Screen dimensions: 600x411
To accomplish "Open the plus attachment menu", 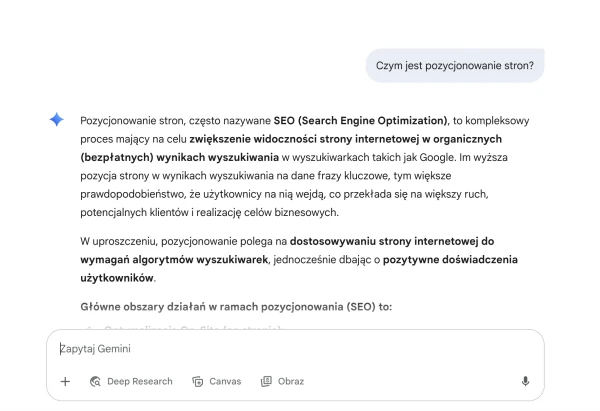I will coord(65,382).
